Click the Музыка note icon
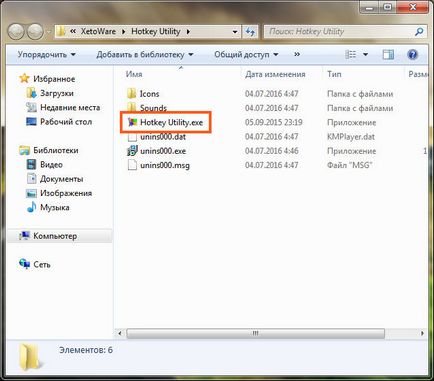The width and height of the screenshot is (434, 381). point(31,207)
